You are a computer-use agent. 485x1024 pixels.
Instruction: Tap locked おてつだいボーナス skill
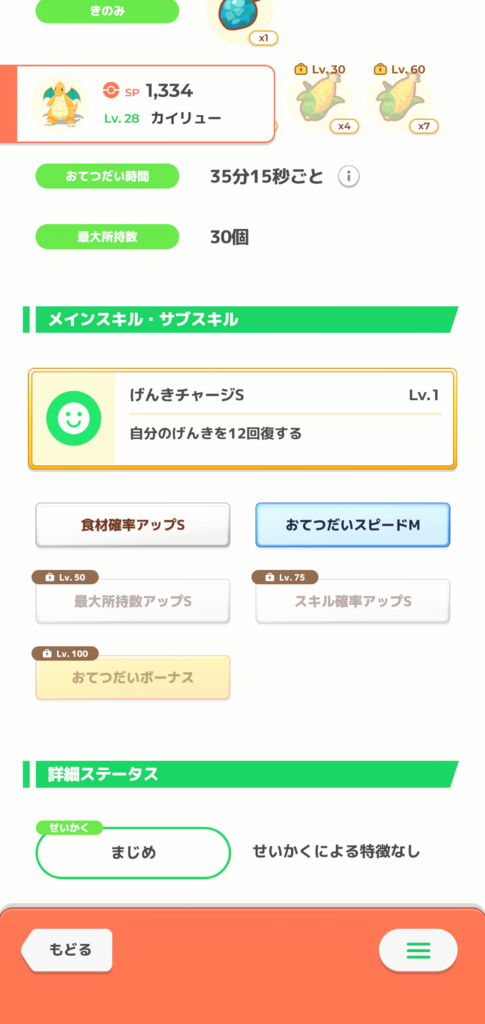[133, 677]
